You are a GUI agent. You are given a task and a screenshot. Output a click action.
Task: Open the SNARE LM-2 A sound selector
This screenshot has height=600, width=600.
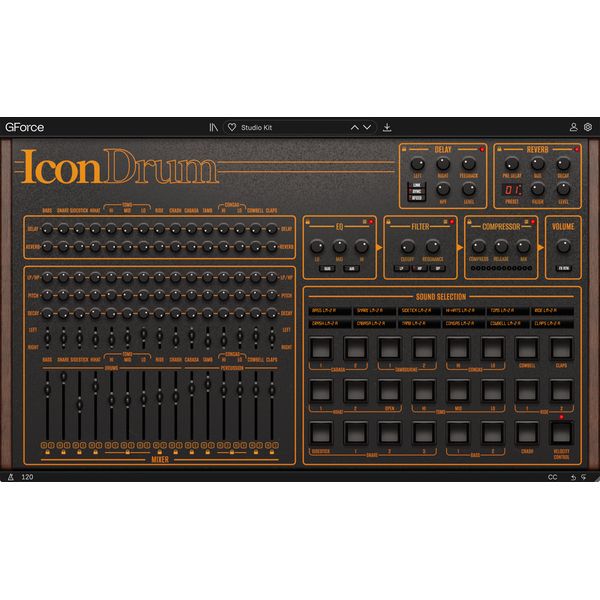[374, 311]
